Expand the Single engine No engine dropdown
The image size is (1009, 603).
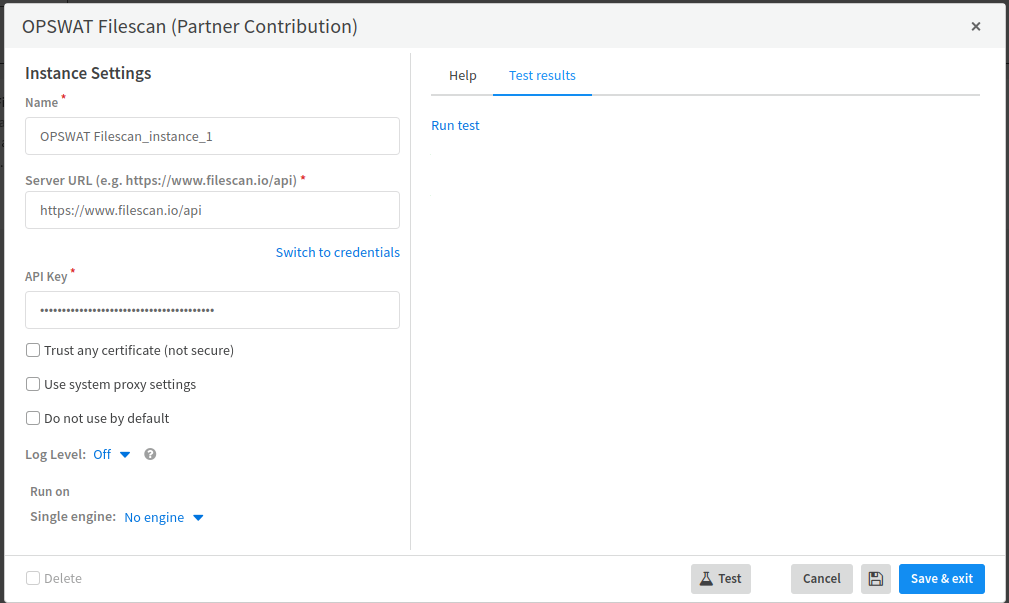[x=163, y=517]
